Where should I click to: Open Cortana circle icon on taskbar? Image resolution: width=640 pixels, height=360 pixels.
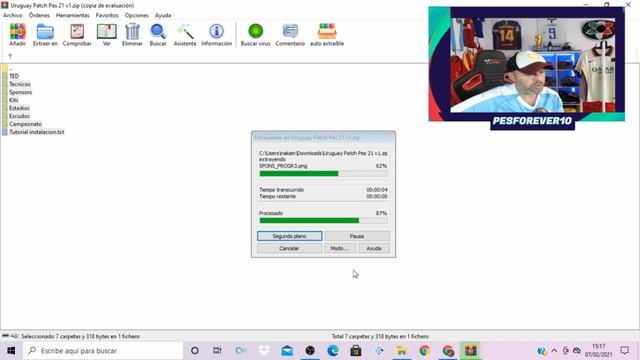point(195,351)
